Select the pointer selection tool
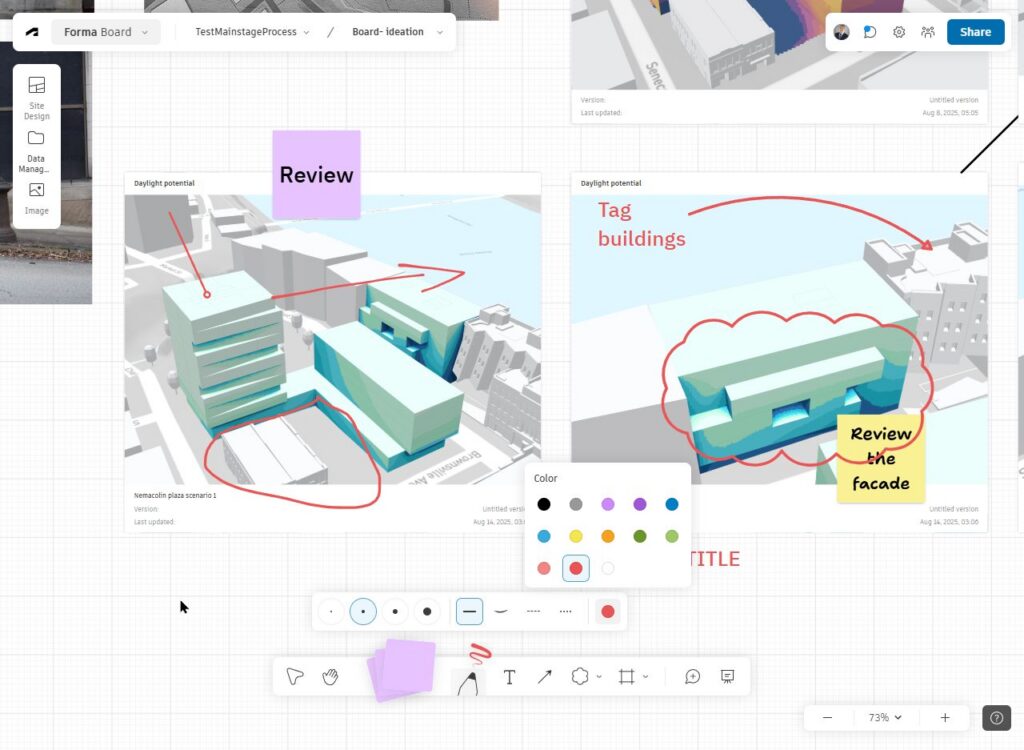This screenshot has width=1024, height=750. [294, 677]
